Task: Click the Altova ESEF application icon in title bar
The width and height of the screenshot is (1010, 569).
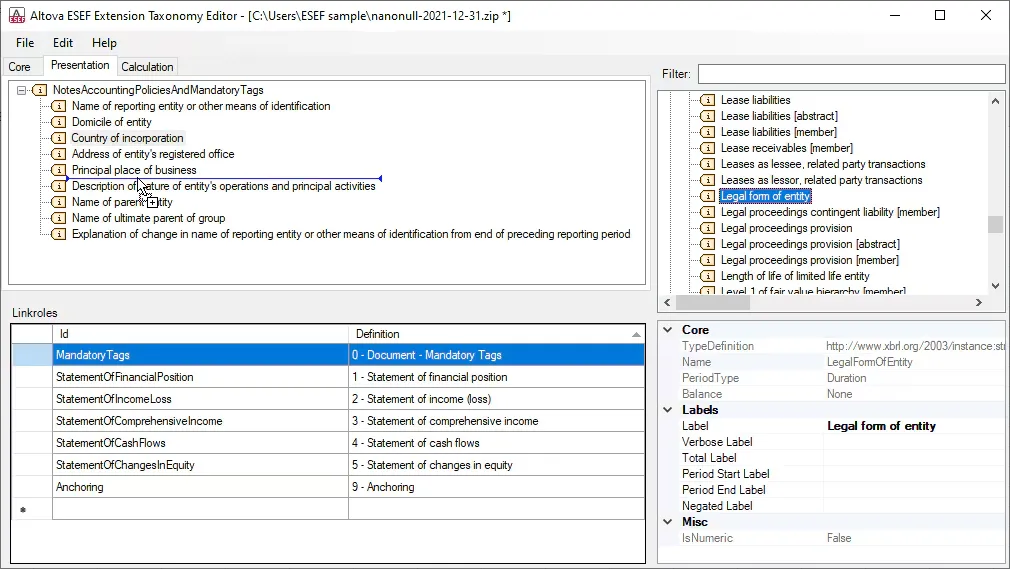Action: tap(17, 15)
